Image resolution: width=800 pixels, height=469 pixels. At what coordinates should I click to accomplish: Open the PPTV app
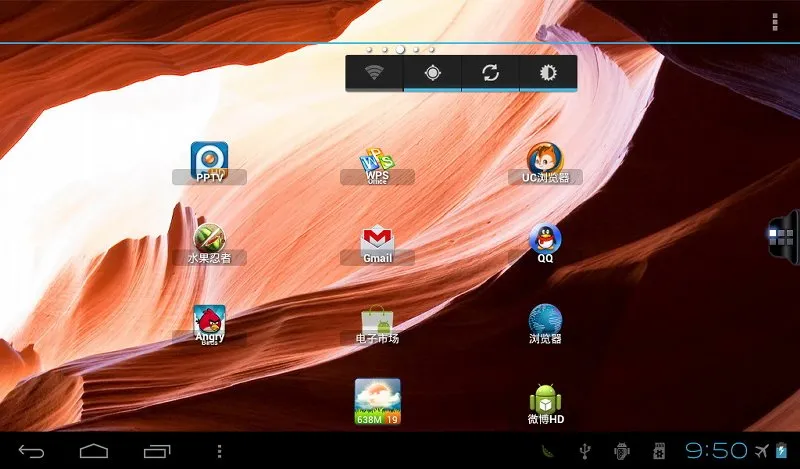coord(209,162)
